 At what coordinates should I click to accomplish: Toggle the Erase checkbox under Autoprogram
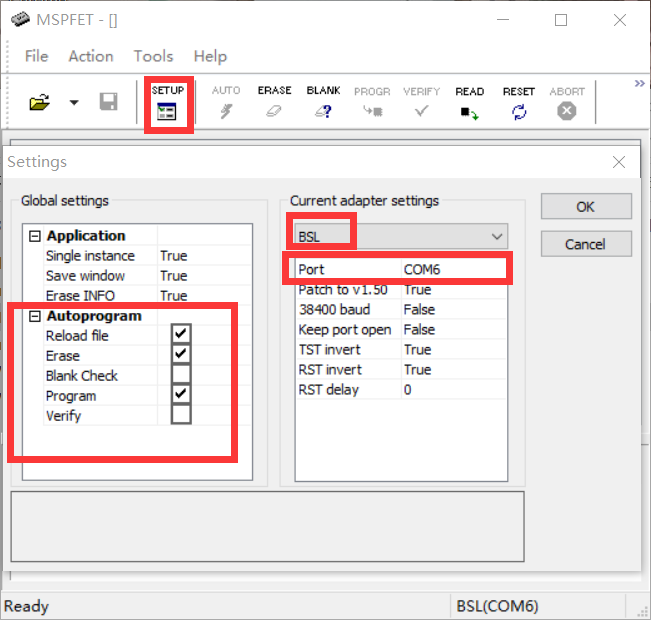181,354
